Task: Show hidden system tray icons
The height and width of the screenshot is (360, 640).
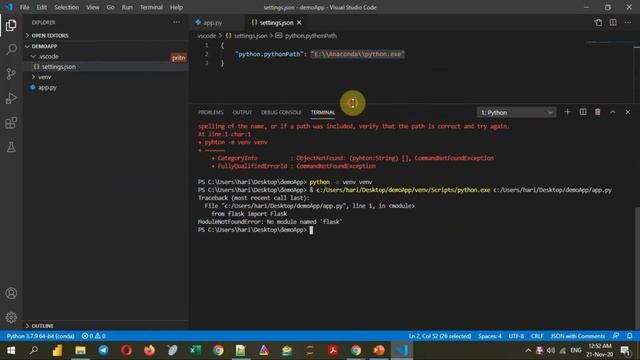Action: tap(528, 350)
